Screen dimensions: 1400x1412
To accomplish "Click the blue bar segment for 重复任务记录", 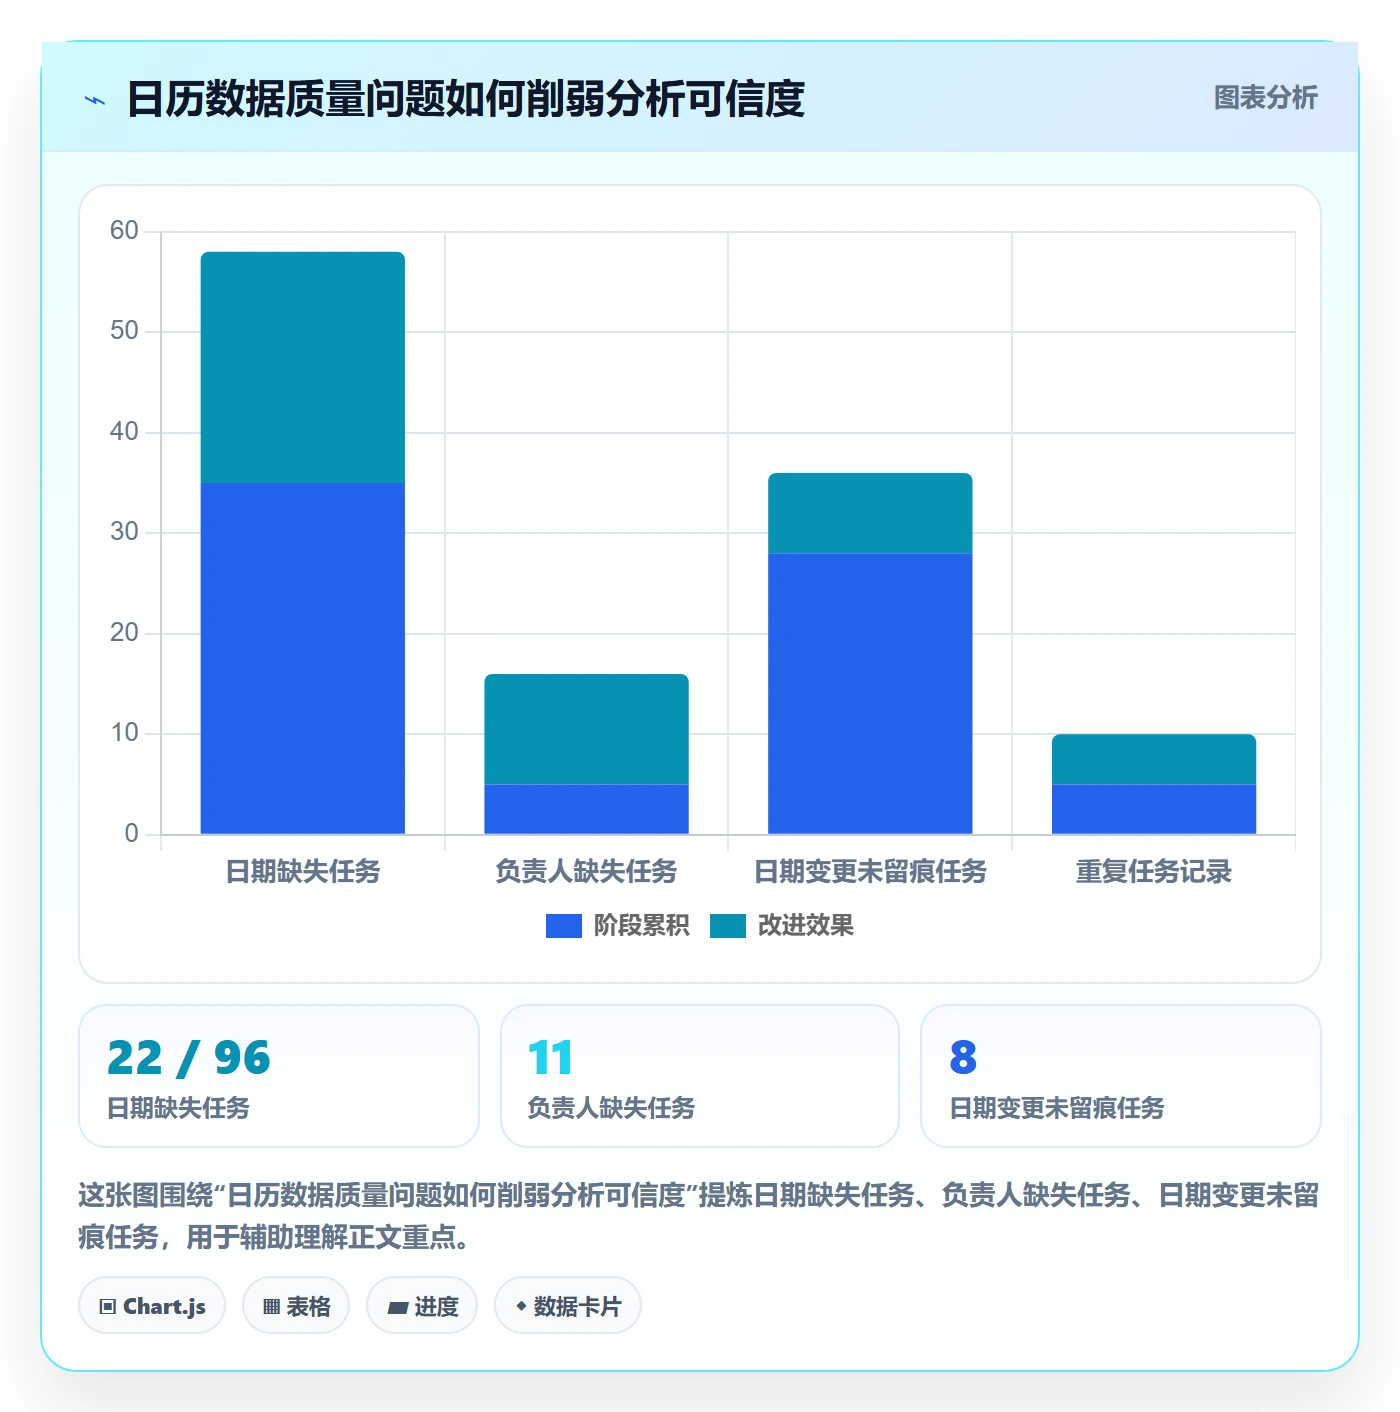I will [x=1154, y=809].
